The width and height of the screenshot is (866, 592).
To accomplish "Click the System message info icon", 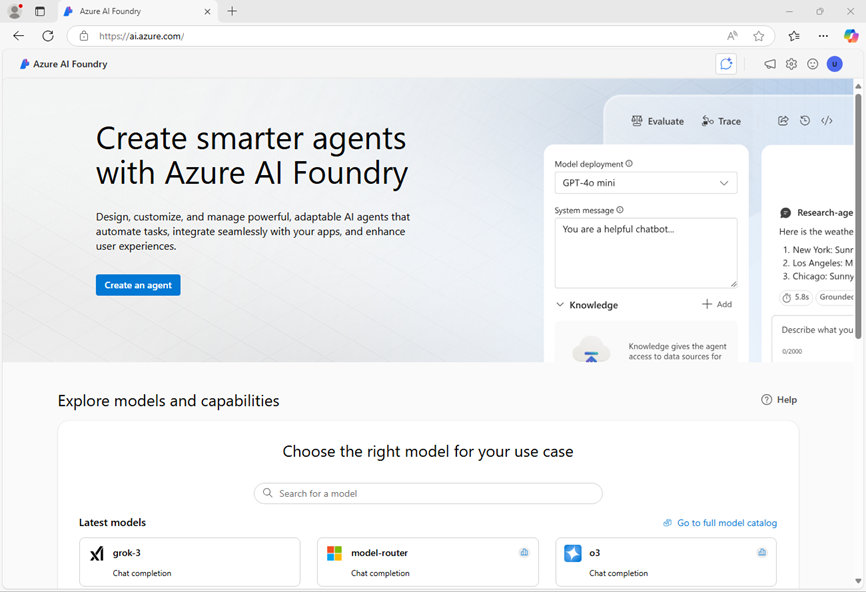I will [620, 210].
